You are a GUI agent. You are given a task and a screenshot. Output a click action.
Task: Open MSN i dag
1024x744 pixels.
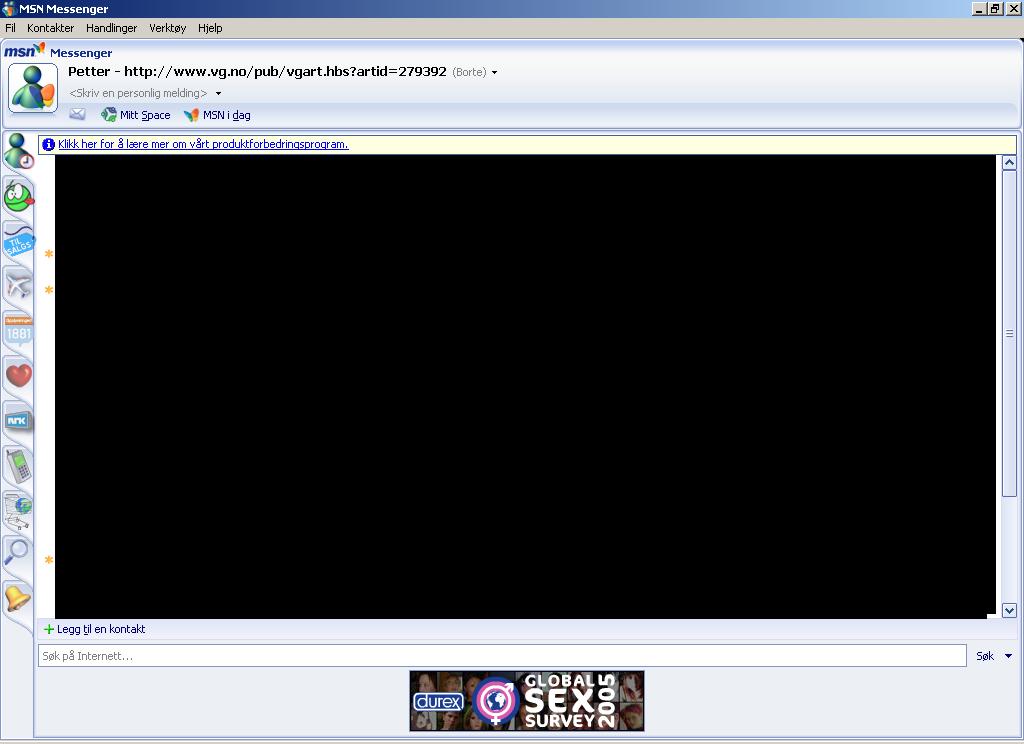[217, 115]
